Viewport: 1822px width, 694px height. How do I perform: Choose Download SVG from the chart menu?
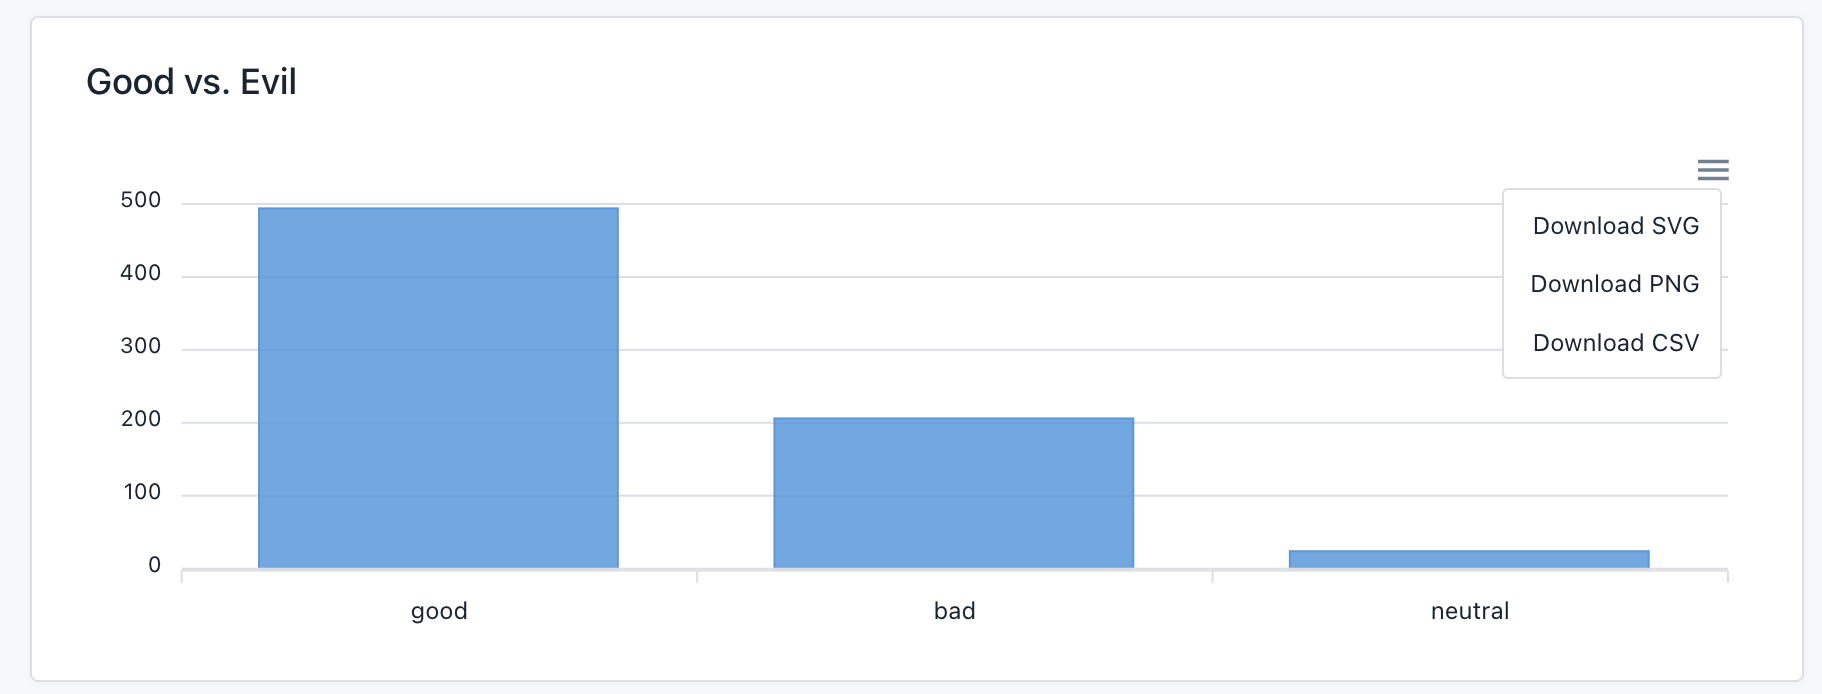[1615, 226]
